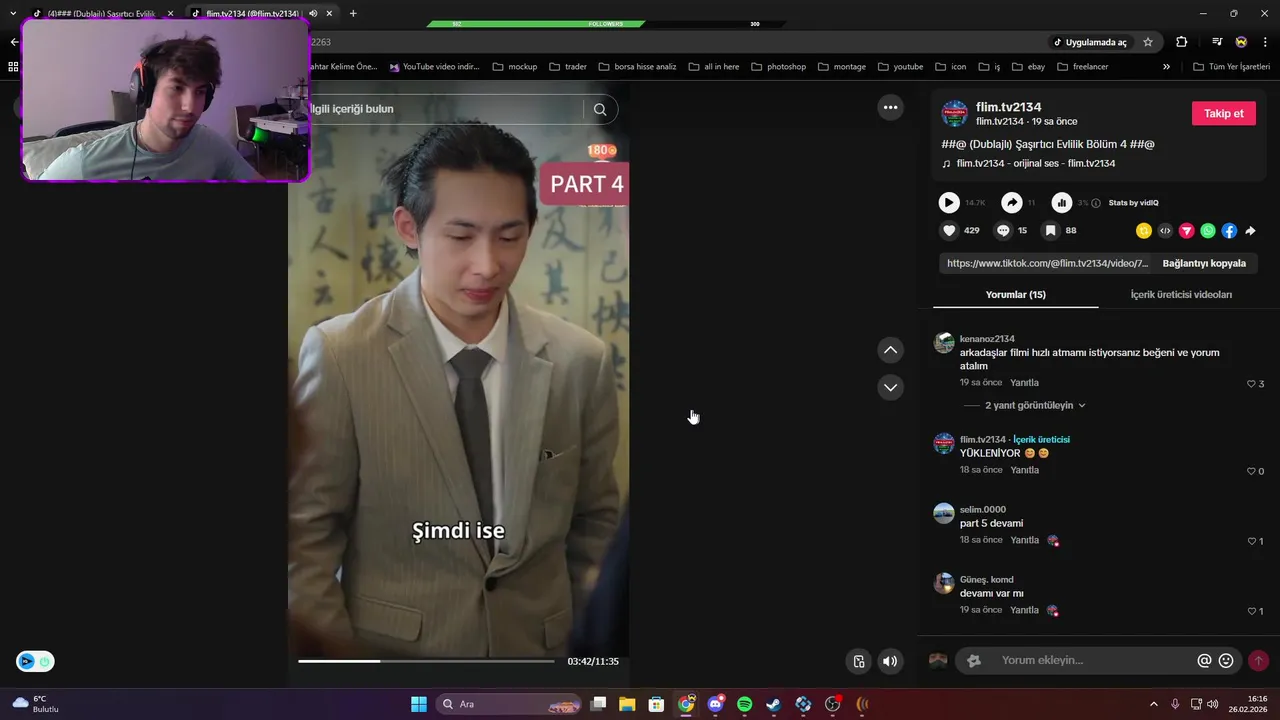Like selim.0000's comment with its heart
The height and width of the screenshot is (720, 1280).
point(1251,541)
